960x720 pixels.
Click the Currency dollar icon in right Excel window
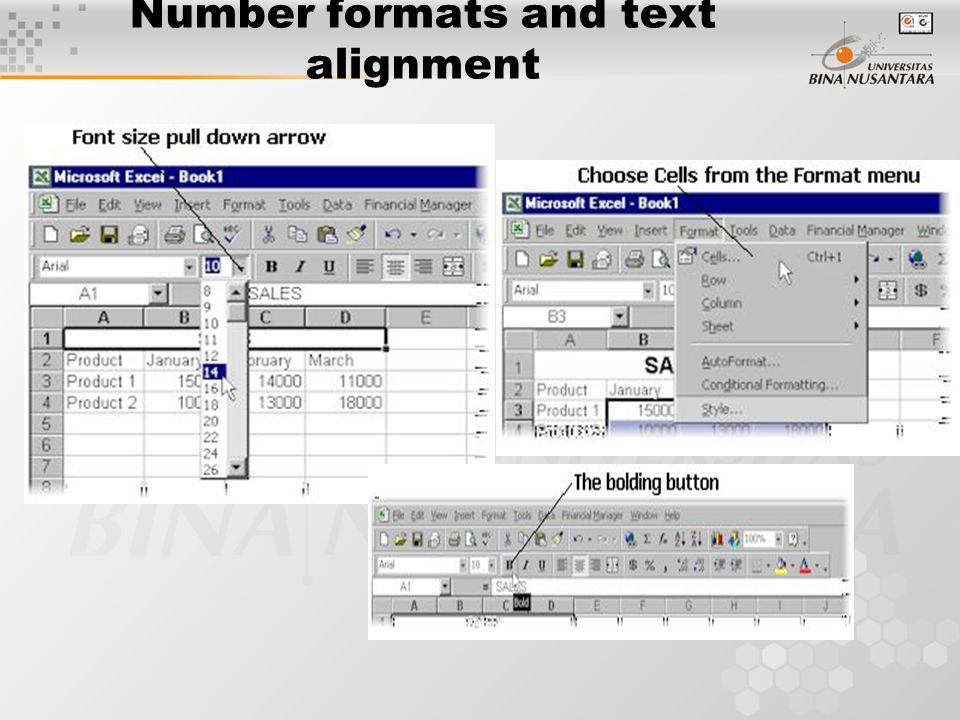click(x=921, y=290)
